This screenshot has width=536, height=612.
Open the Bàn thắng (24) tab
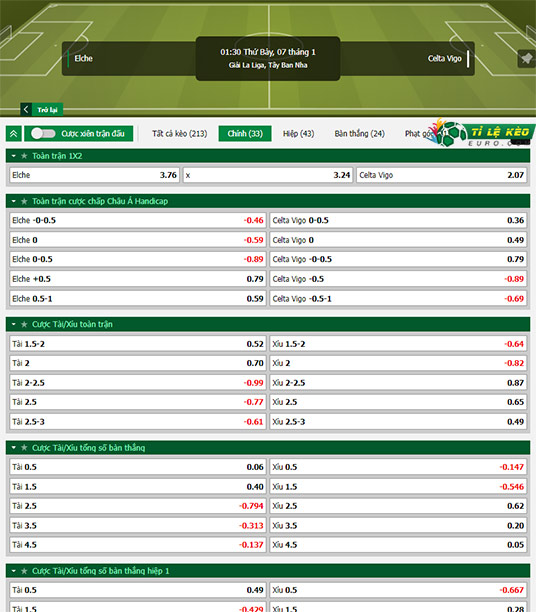pyautogui.click(x=360, y=133)
